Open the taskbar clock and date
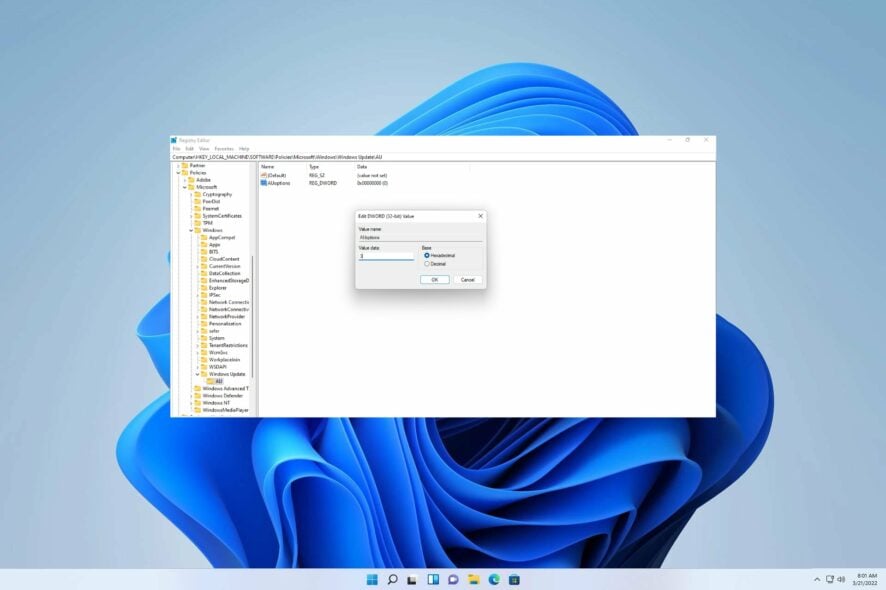Screen dimensions: 886x590 tap(866, 579)
